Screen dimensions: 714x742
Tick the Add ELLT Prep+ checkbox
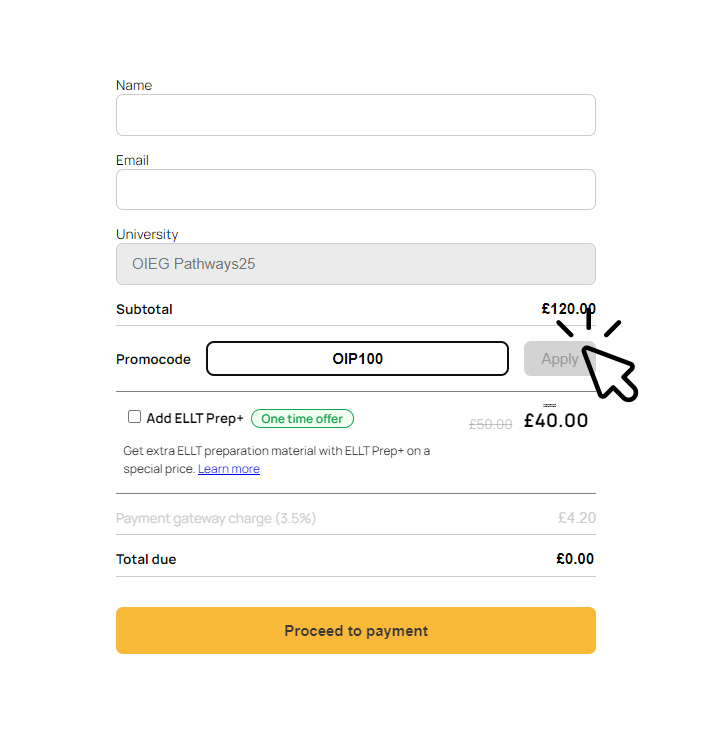[134, 416]
